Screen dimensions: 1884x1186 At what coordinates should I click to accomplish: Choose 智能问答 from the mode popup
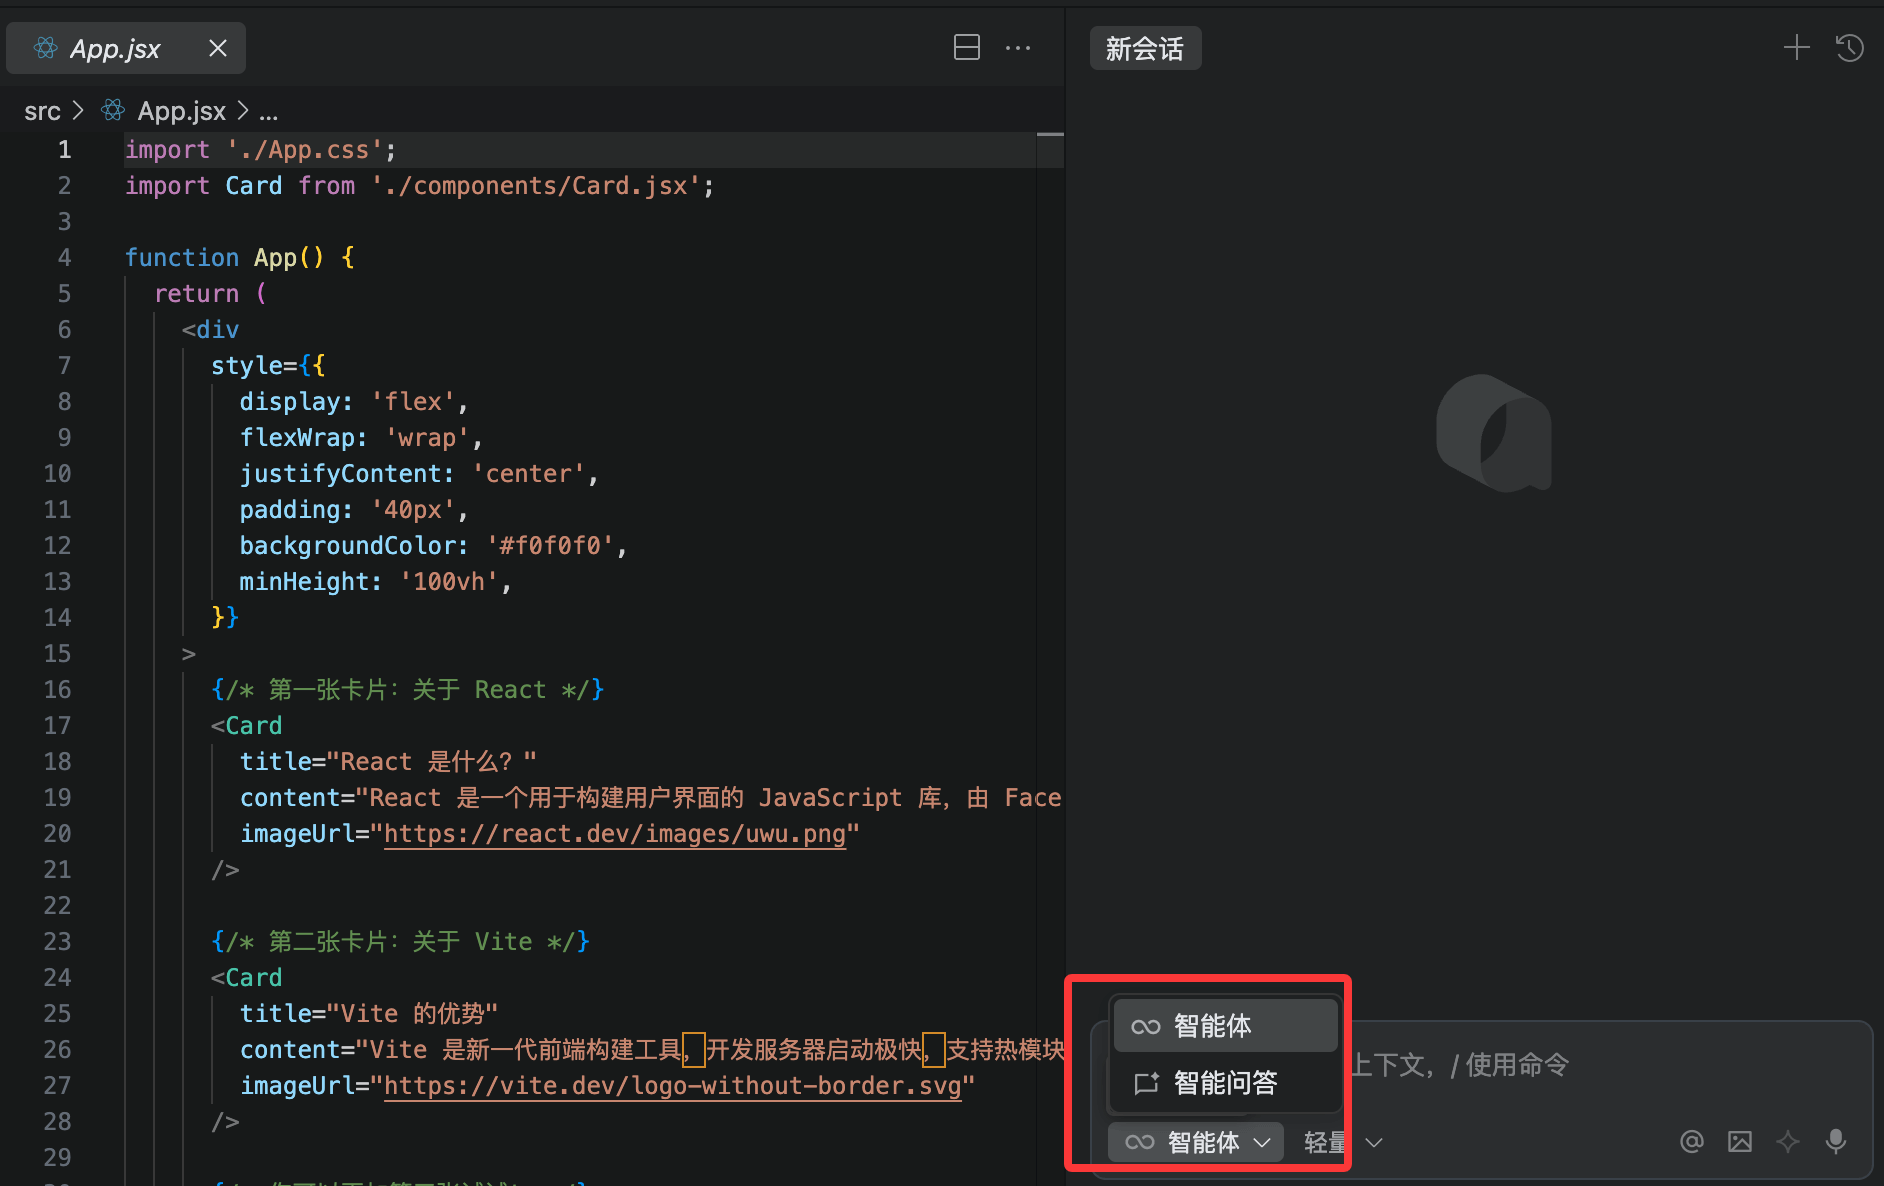(1224, 1083)
